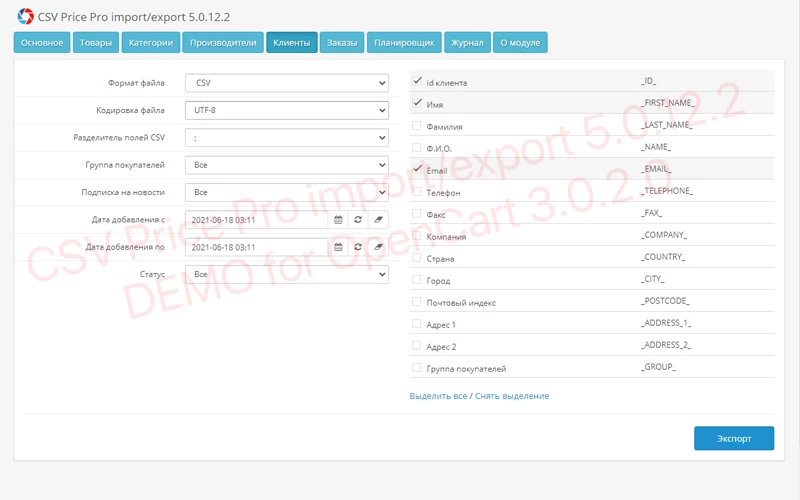The height and width of the screenshot is (500, 800).
Task: Click the 'Подписка на новости' label
Action: point(123,192)
